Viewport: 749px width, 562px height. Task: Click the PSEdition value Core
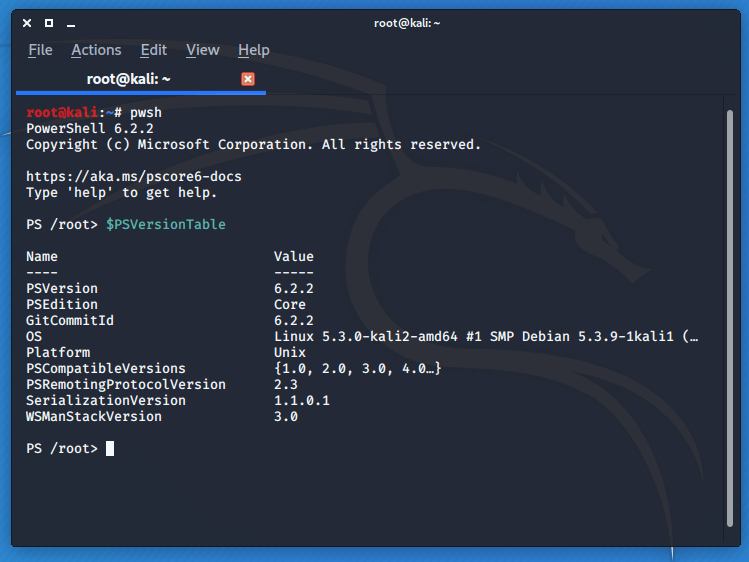289,305
